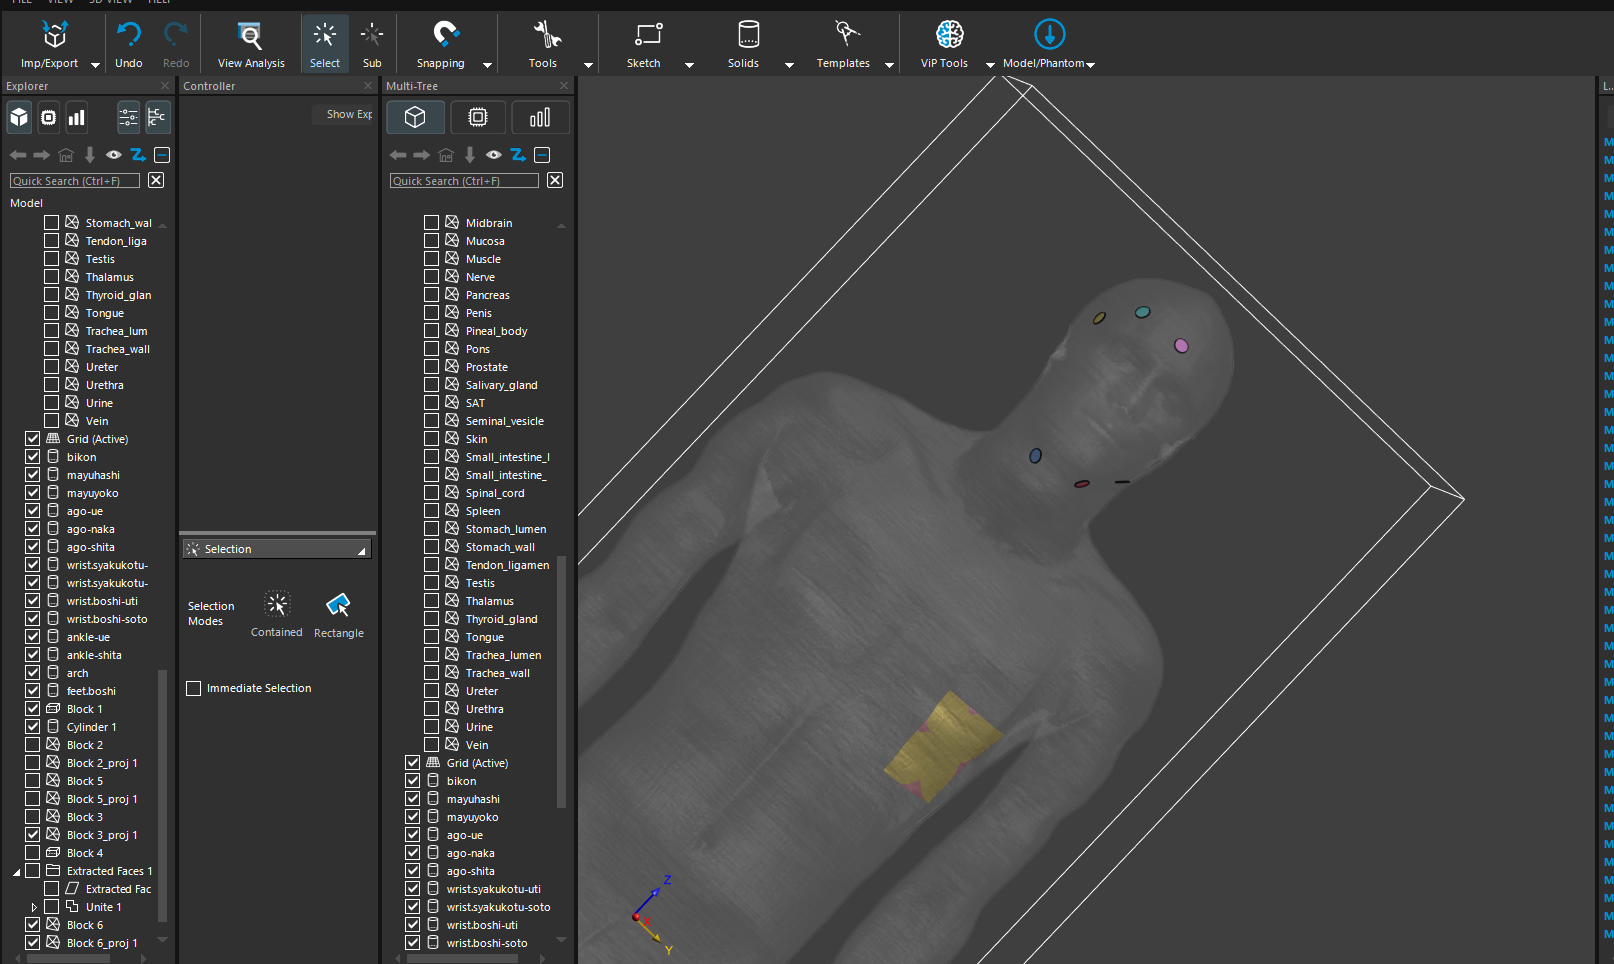Viewport: 1614px width, 964px height.
Task: Select Rectangle selection mode
Action: (x=339, y=613)
